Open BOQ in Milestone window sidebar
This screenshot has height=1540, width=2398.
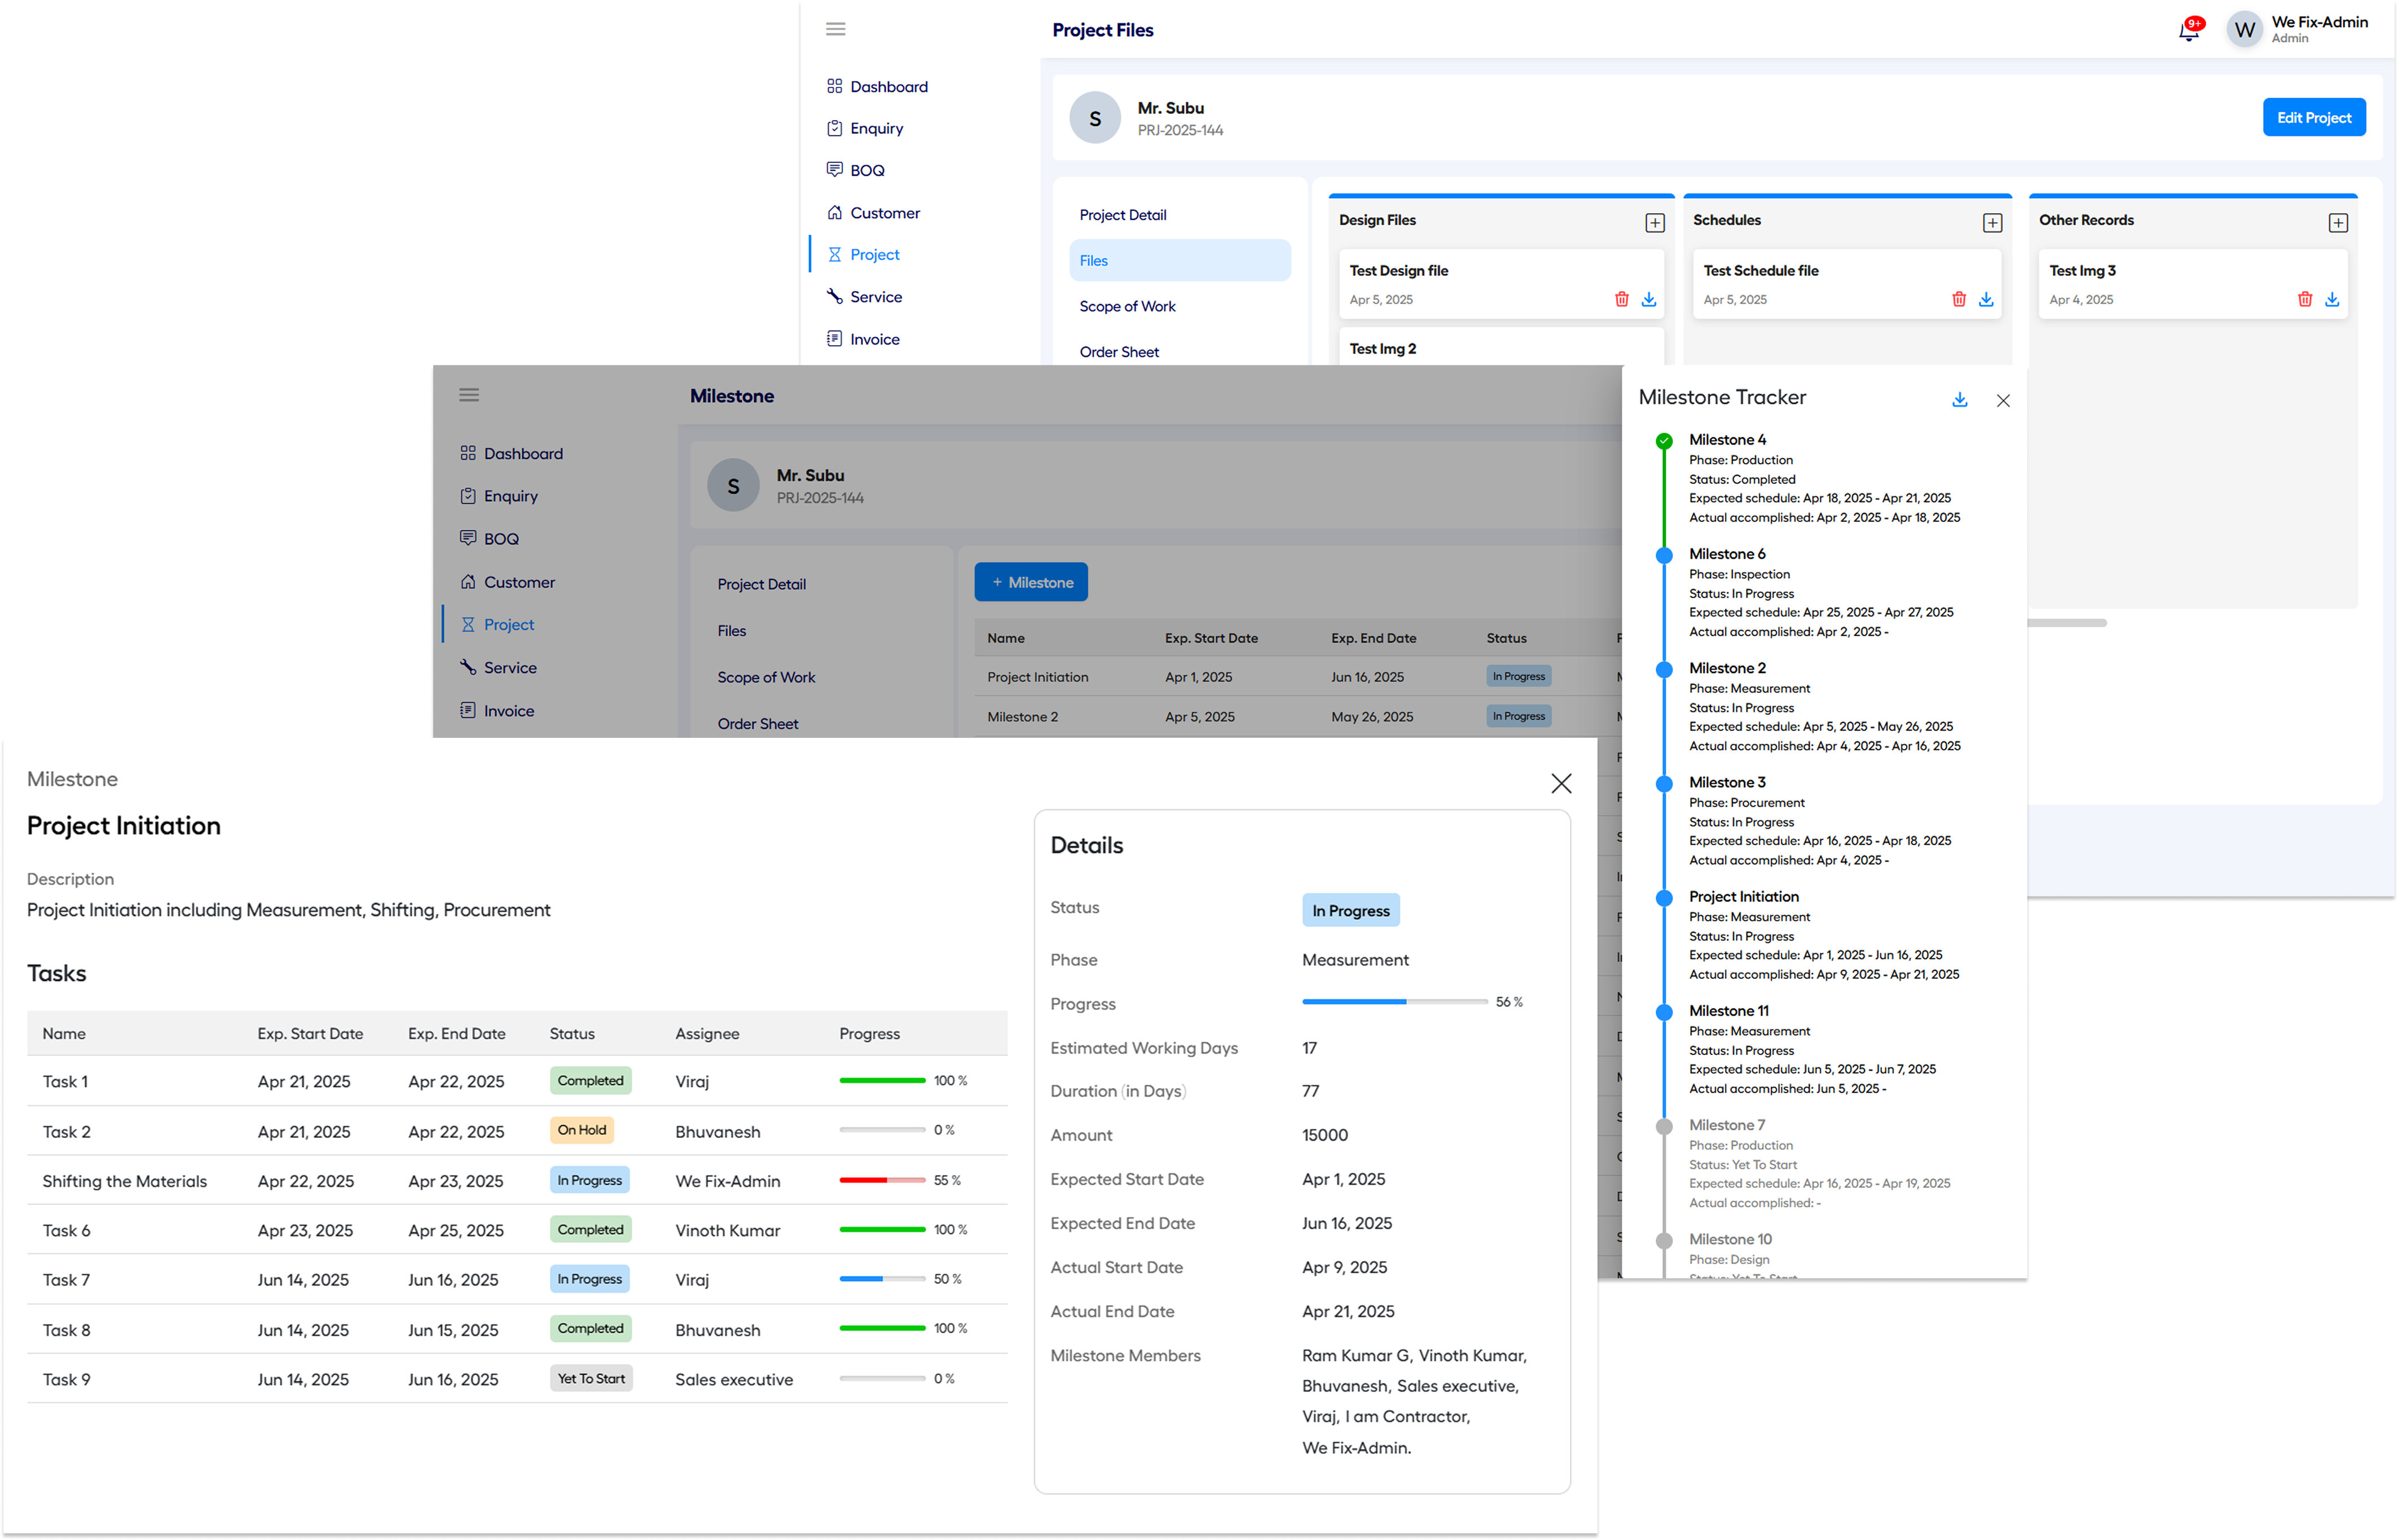click(501, 539)
